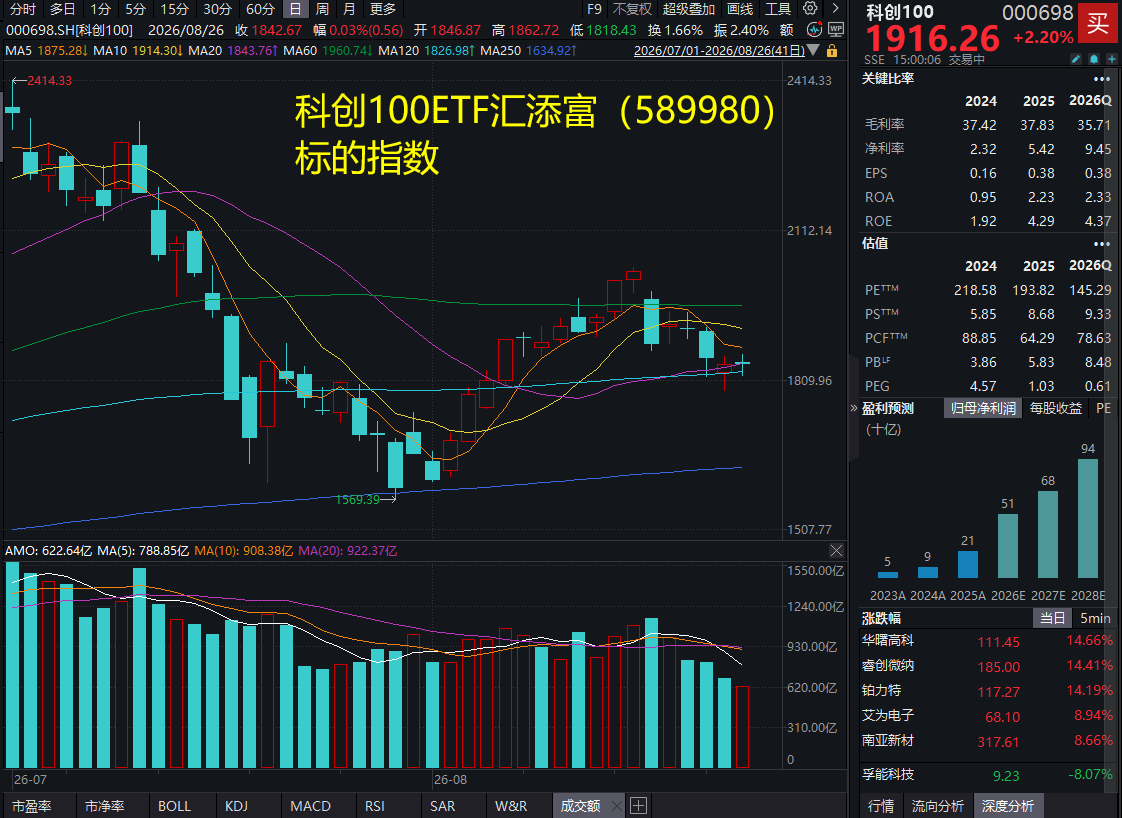The height and width of the screenshot is (818, 1122).
Task: Select RSI indicator tab
Action: tap(374, 806)
